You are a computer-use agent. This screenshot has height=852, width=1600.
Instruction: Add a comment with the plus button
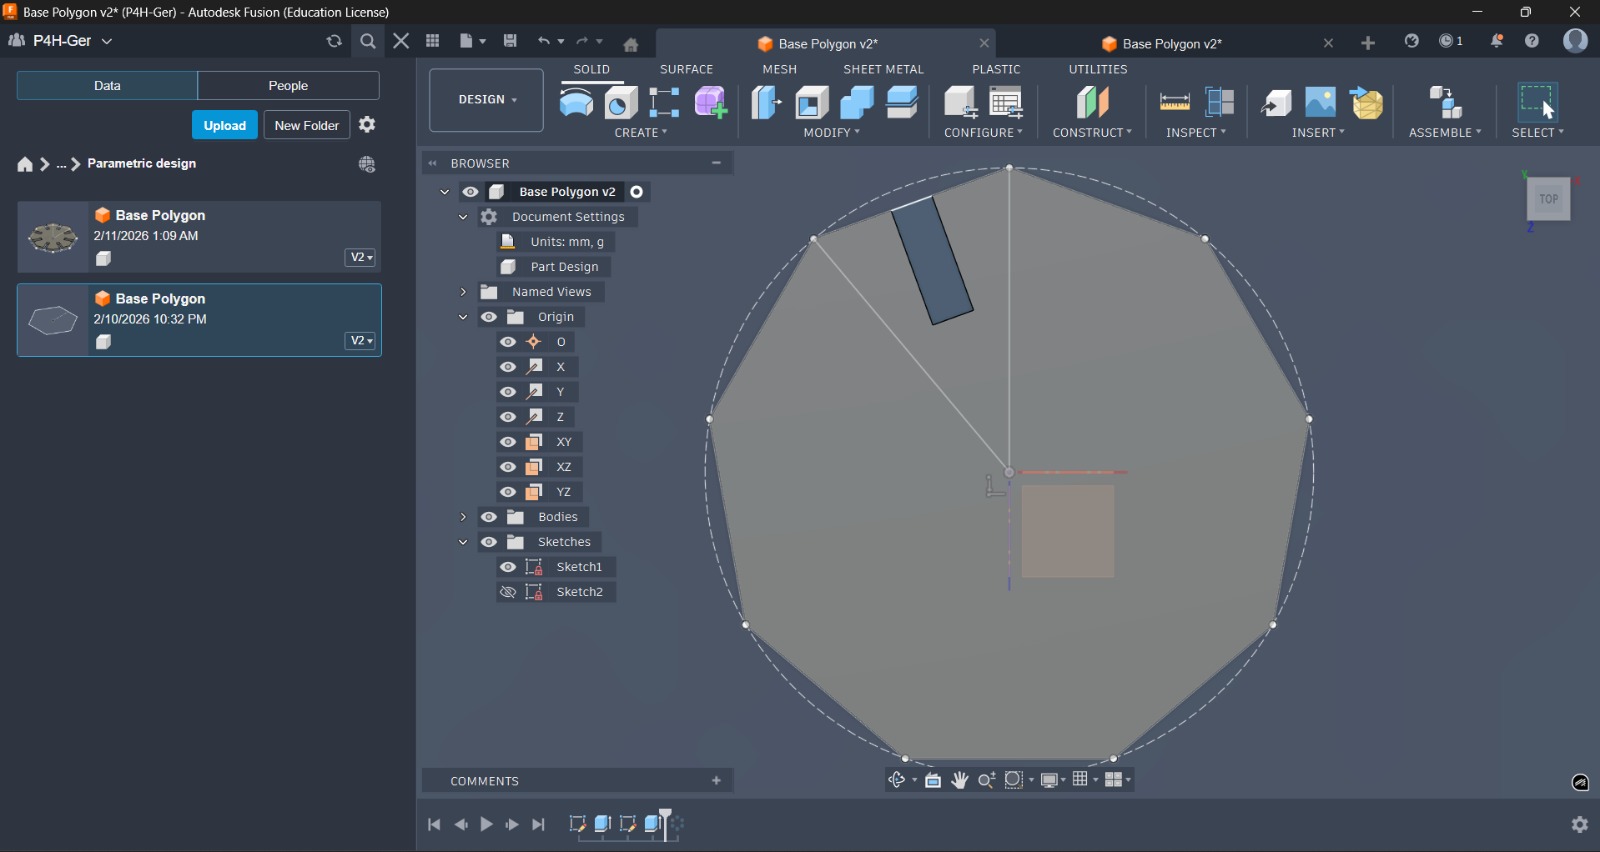[x=716, y=781]
